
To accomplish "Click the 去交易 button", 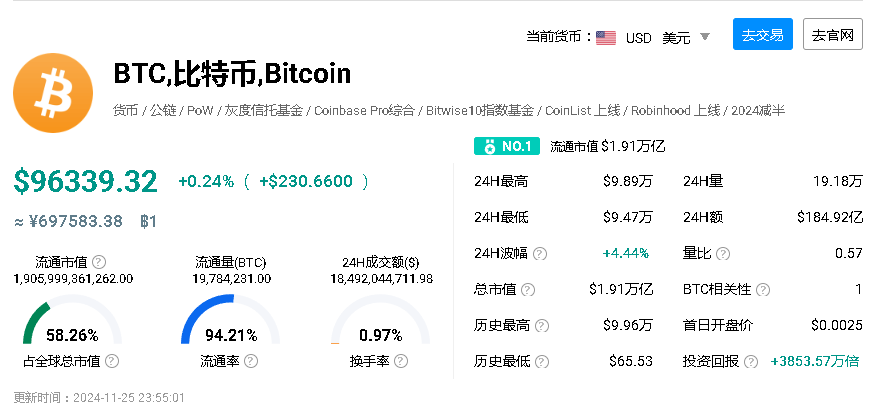I will 762,35.
